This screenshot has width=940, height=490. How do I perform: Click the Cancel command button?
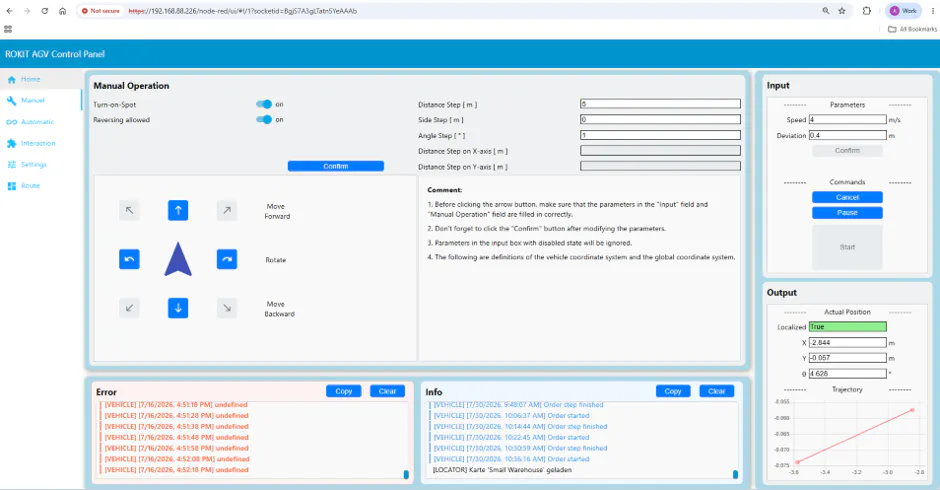tap(847, 197)
